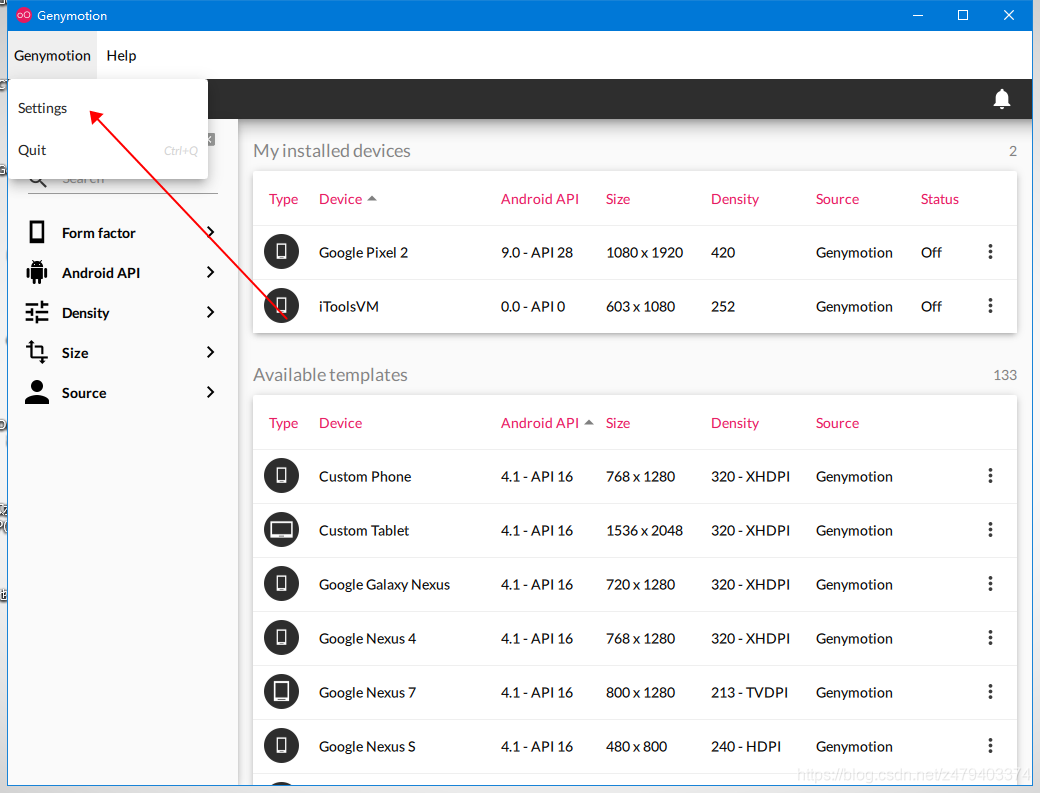Open Google Pixel 2 more options menu

(990, 252)
